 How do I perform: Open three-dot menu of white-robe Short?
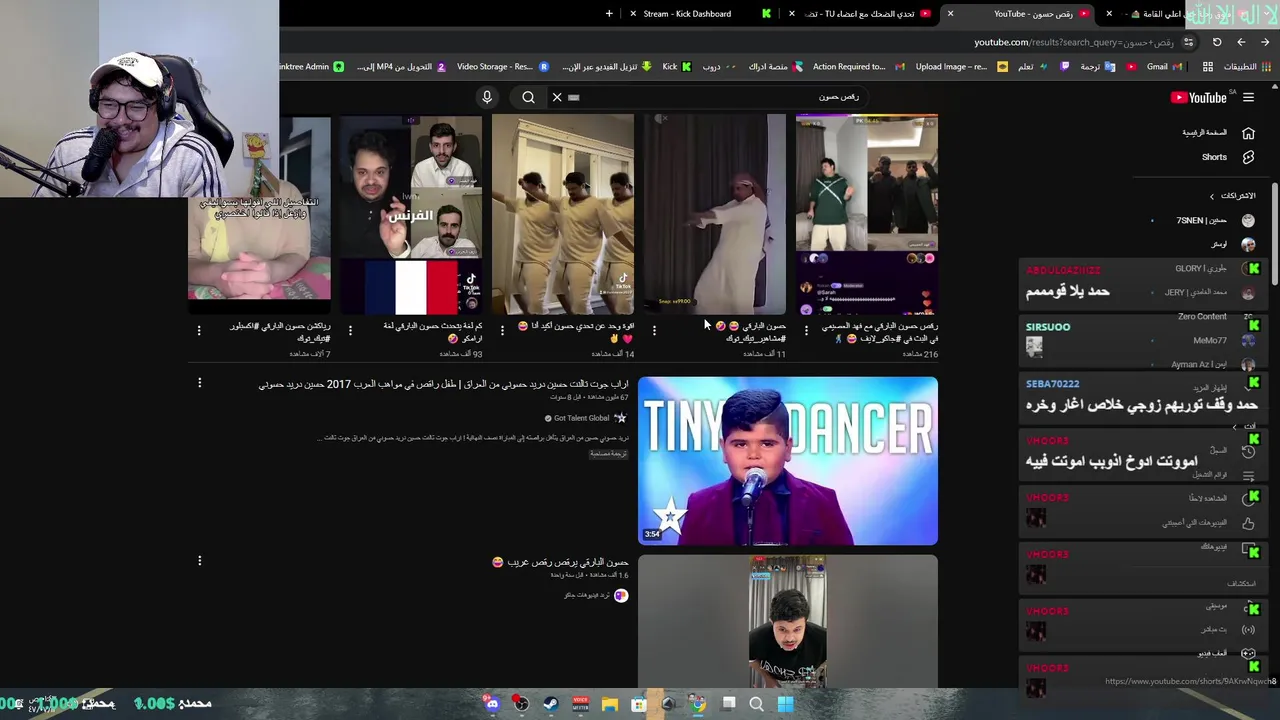pos(654,330)
